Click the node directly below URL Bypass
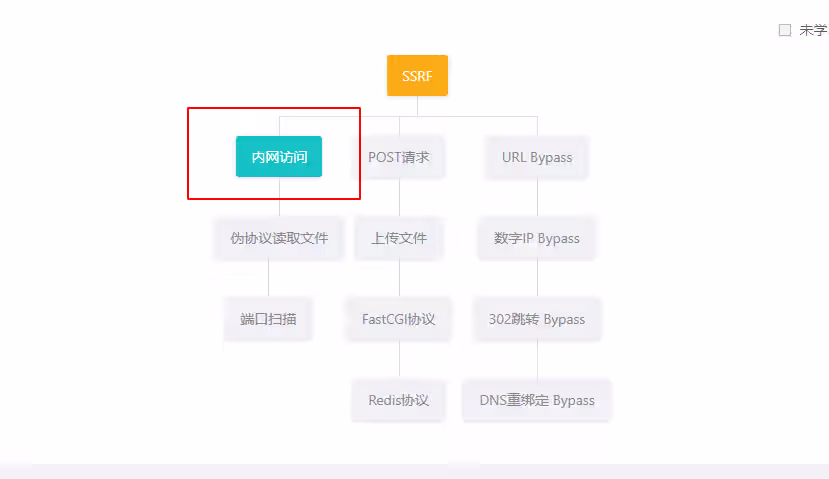This screenshot has width=829, height=479. click(537, 238)
